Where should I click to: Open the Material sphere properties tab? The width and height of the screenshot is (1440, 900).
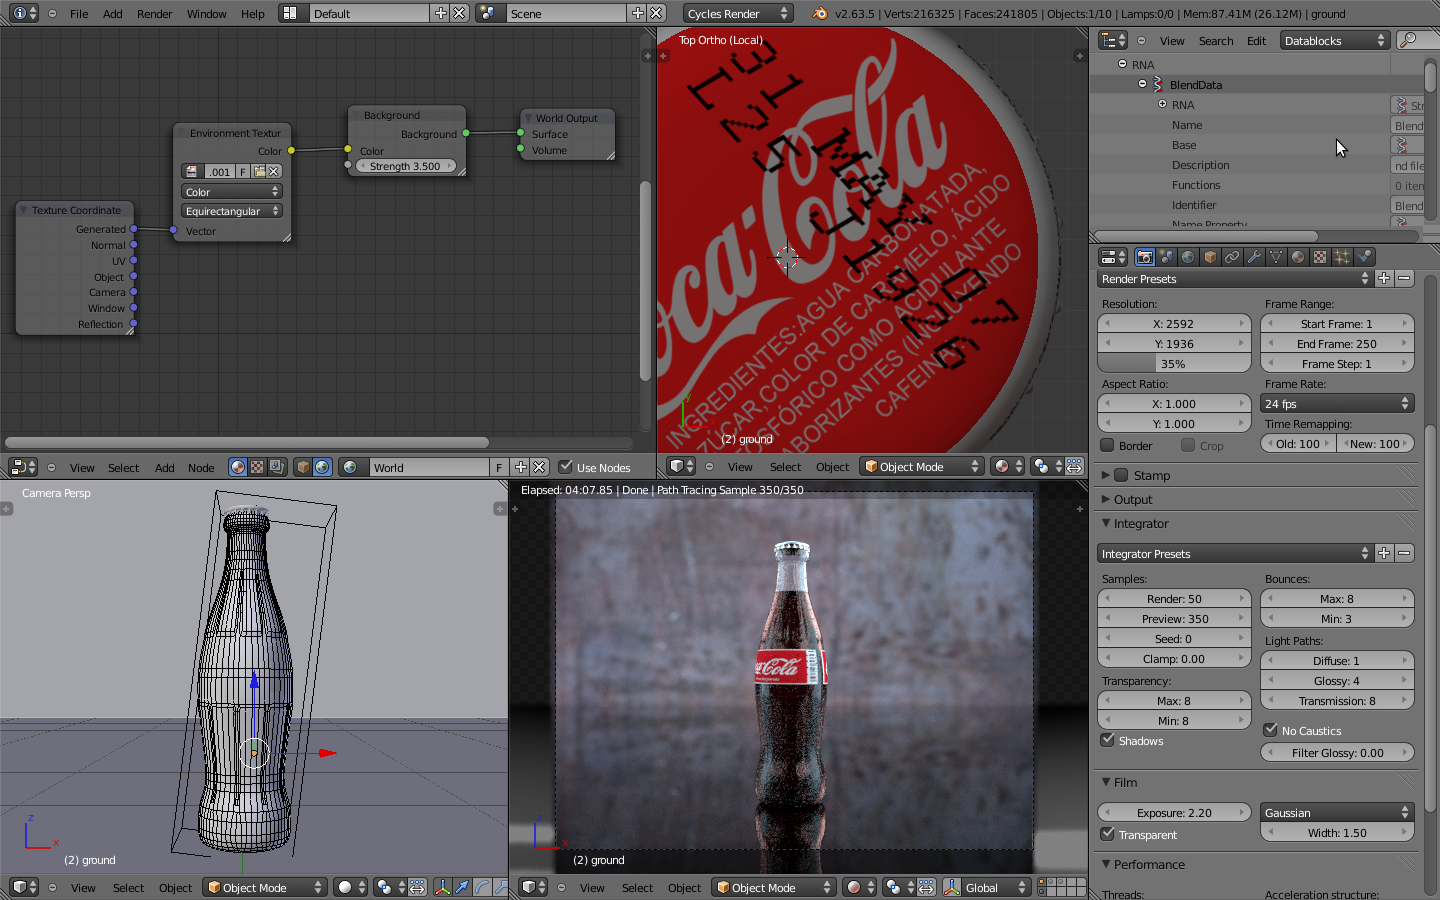point(1298,257)
